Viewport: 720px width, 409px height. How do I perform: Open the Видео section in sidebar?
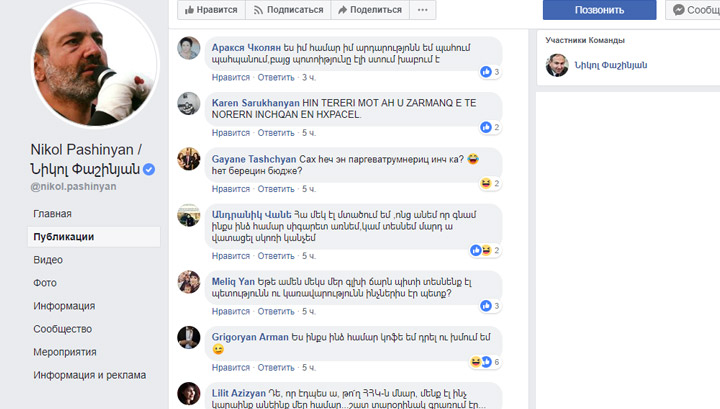(x=48, y=260)
